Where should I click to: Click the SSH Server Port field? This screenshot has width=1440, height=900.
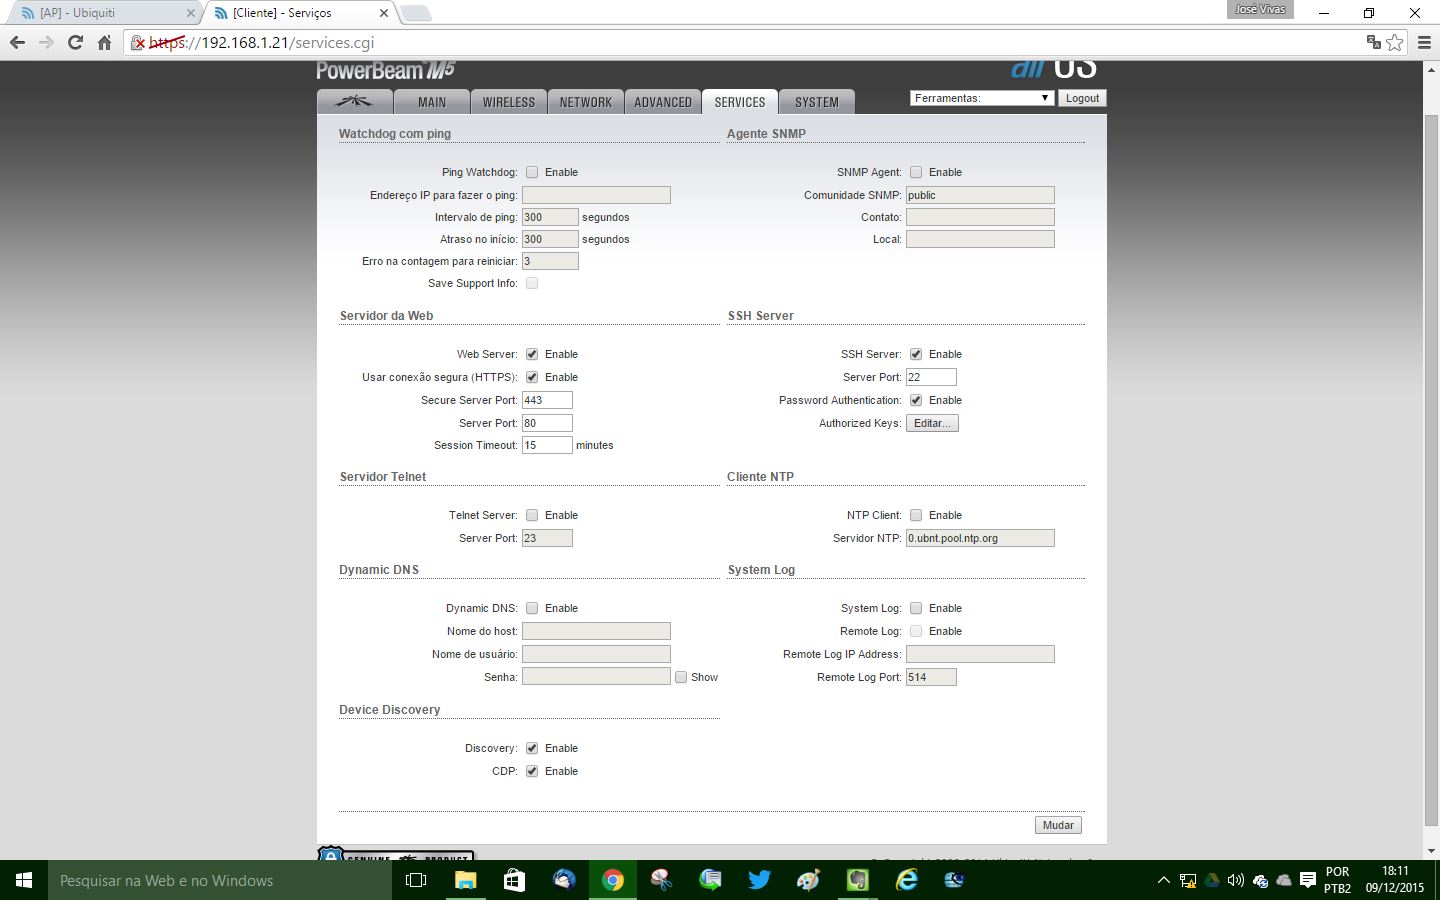[931, 377]
